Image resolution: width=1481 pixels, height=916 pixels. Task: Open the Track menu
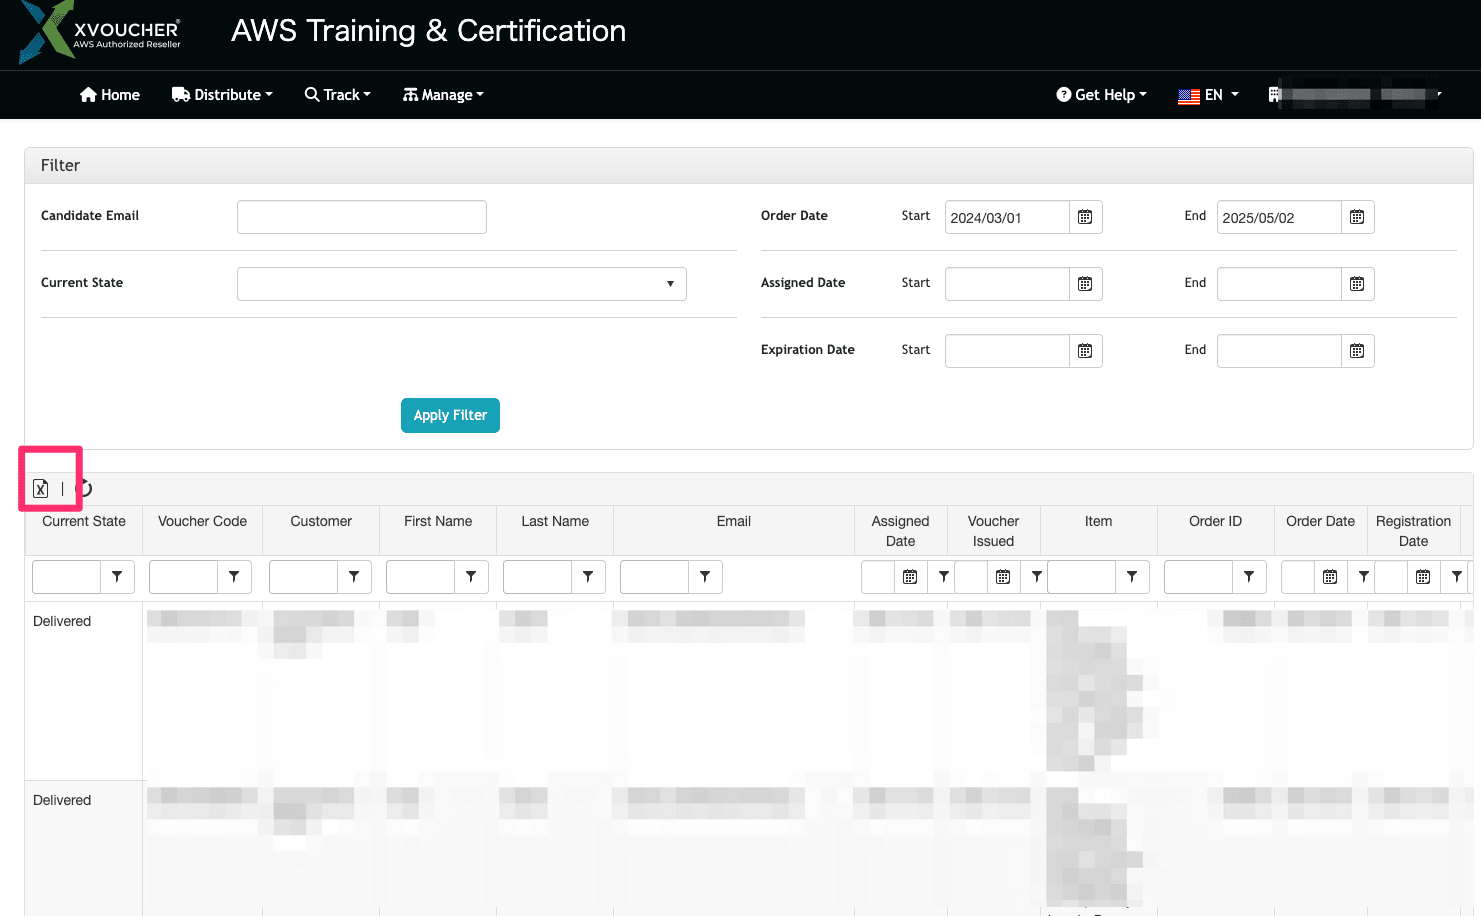click(x=338, y=95)
